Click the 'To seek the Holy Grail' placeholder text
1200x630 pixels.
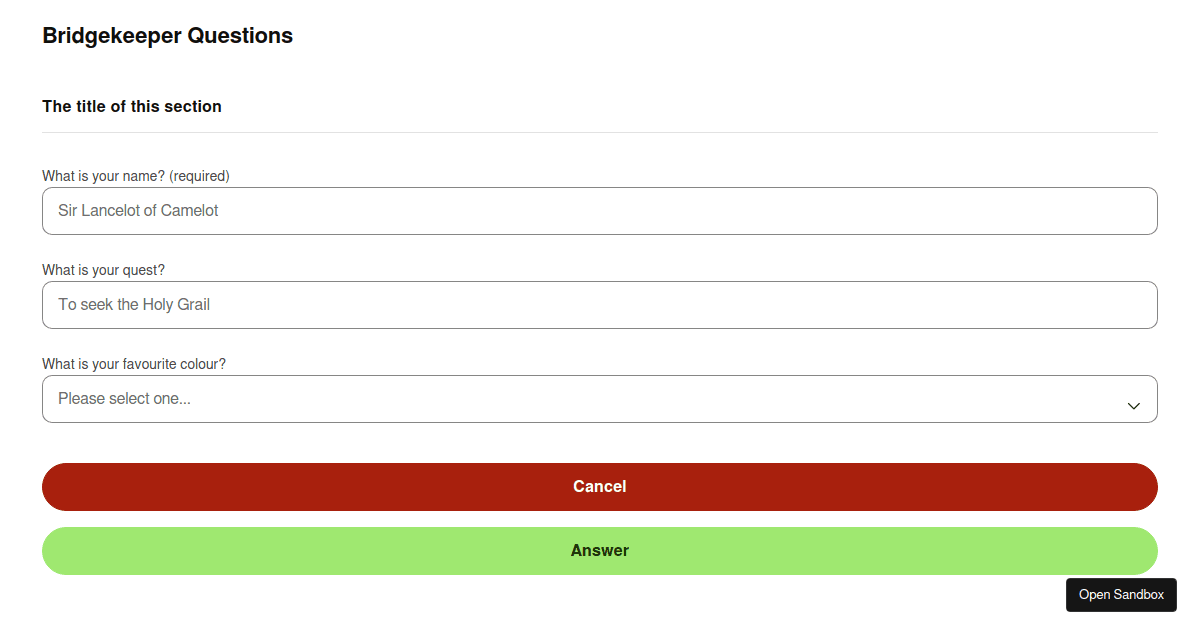coord(134,305)
